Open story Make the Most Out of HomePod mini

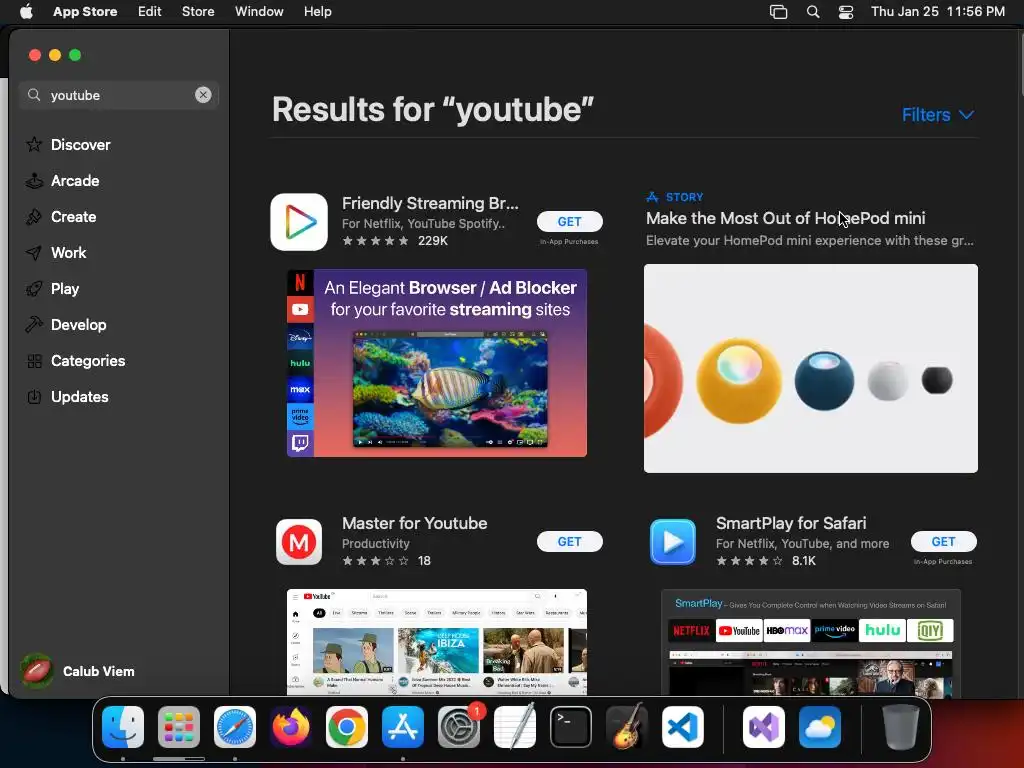786,218
